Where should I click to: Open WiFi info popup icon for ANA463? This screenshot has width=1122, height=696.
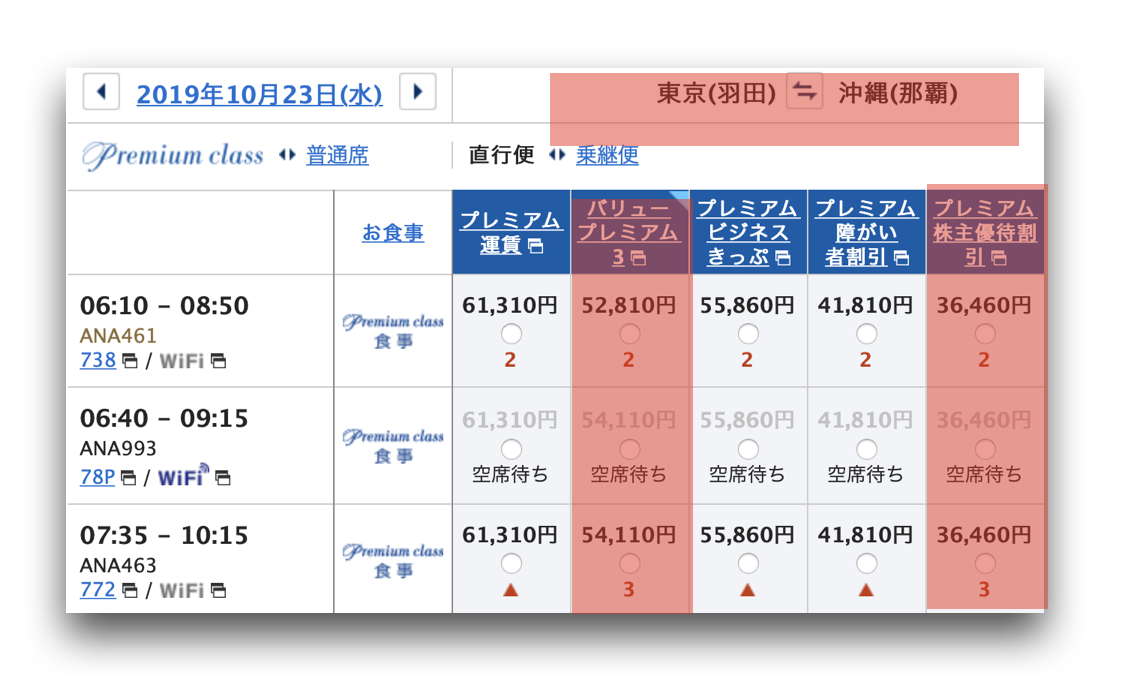[218, 591]
